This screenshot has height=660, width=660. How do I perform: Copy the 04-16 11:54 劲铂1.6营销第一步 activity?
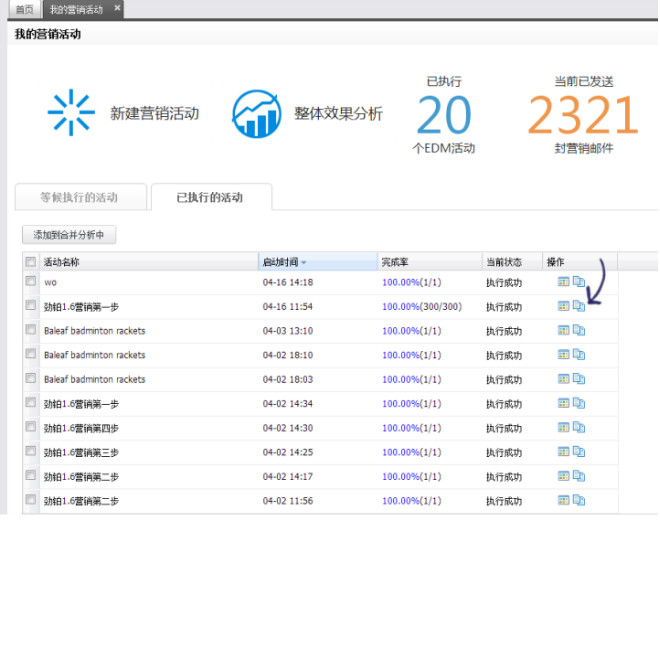[579, 307]
